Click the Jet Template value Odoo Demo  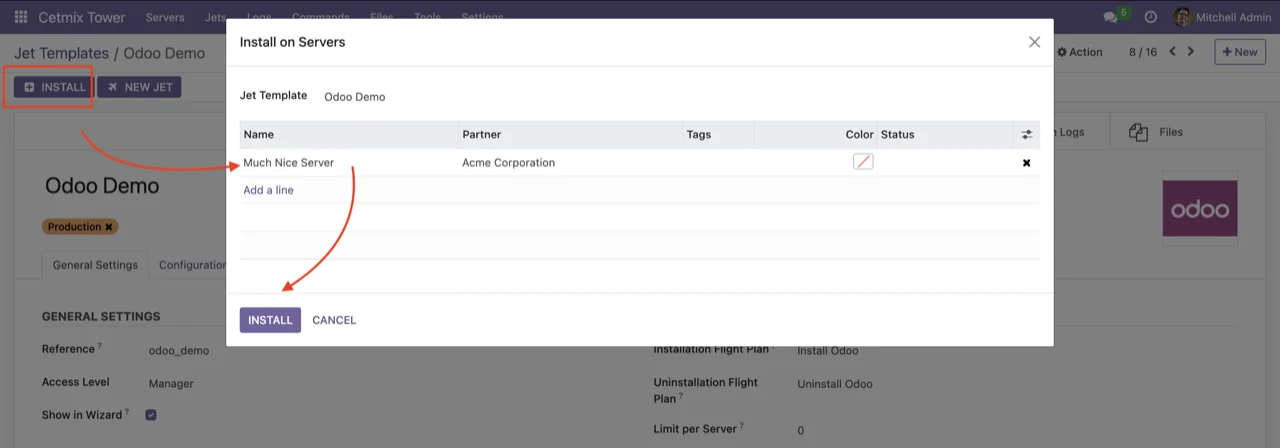pos(355,97)
